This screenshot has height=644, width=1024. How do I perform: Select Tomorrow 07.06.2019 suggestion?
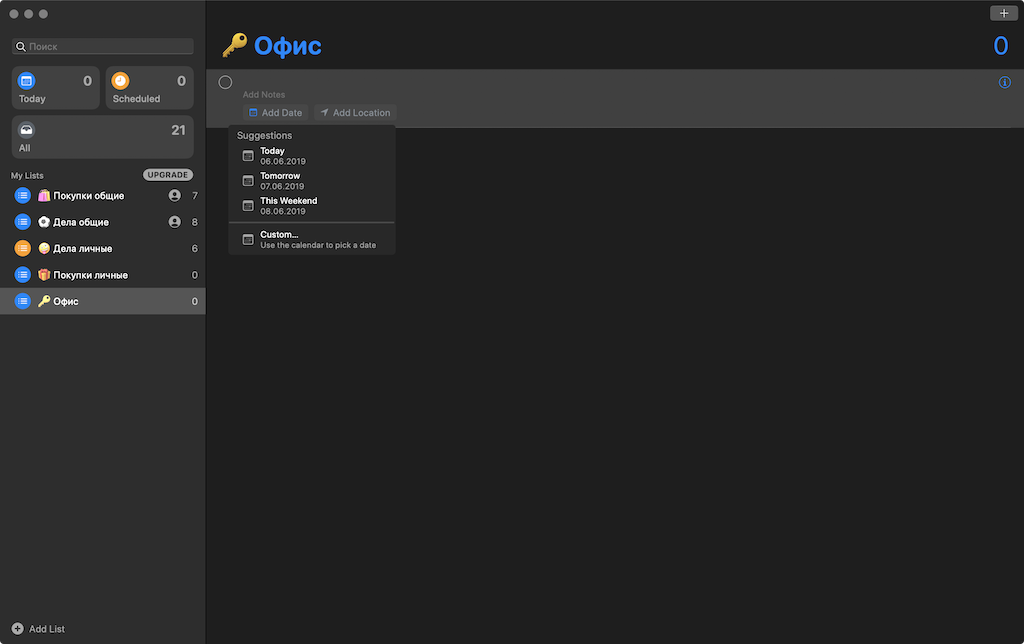[x=312, y=181]
